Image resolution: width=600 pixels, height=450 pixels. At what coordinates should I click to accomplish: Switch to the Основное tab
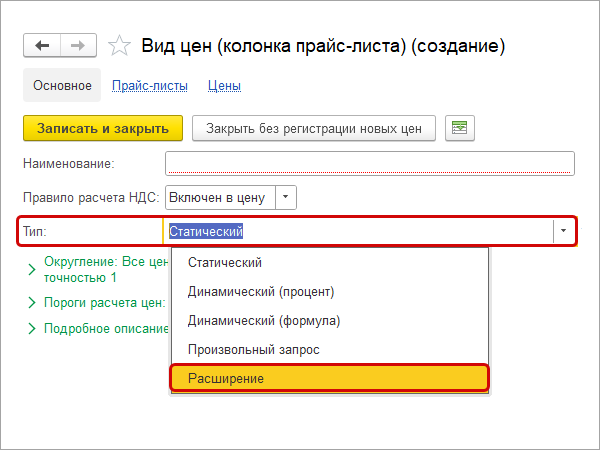pyautogui.click(x=62, y=86)
